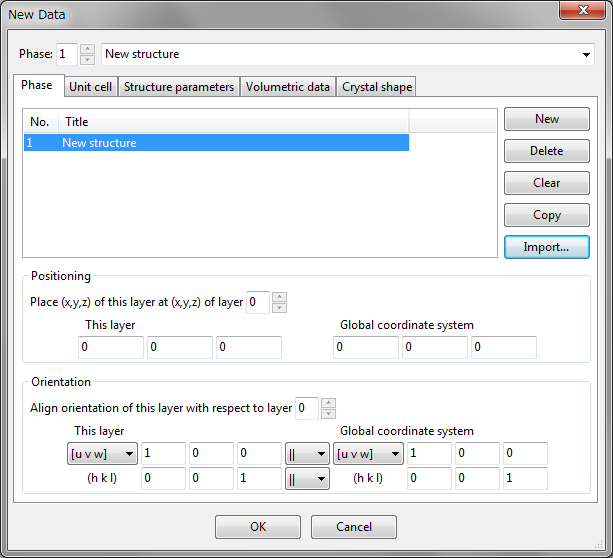Decrease Orientation layer number stepper
The width and height of the screenshot is (613, 558).
coord(329,413)
